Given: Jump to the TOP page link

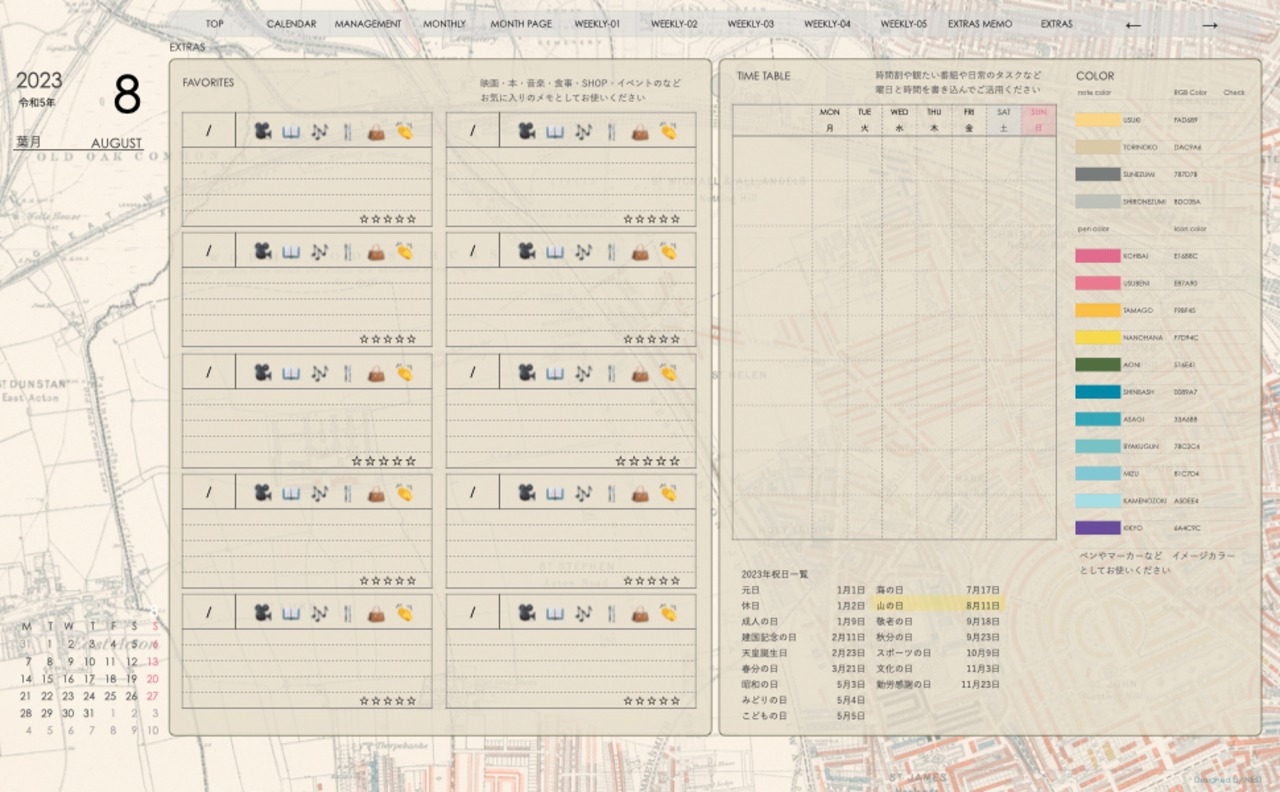Looking at the screenshot, I should pyautogui.click(x=214, y=24).
